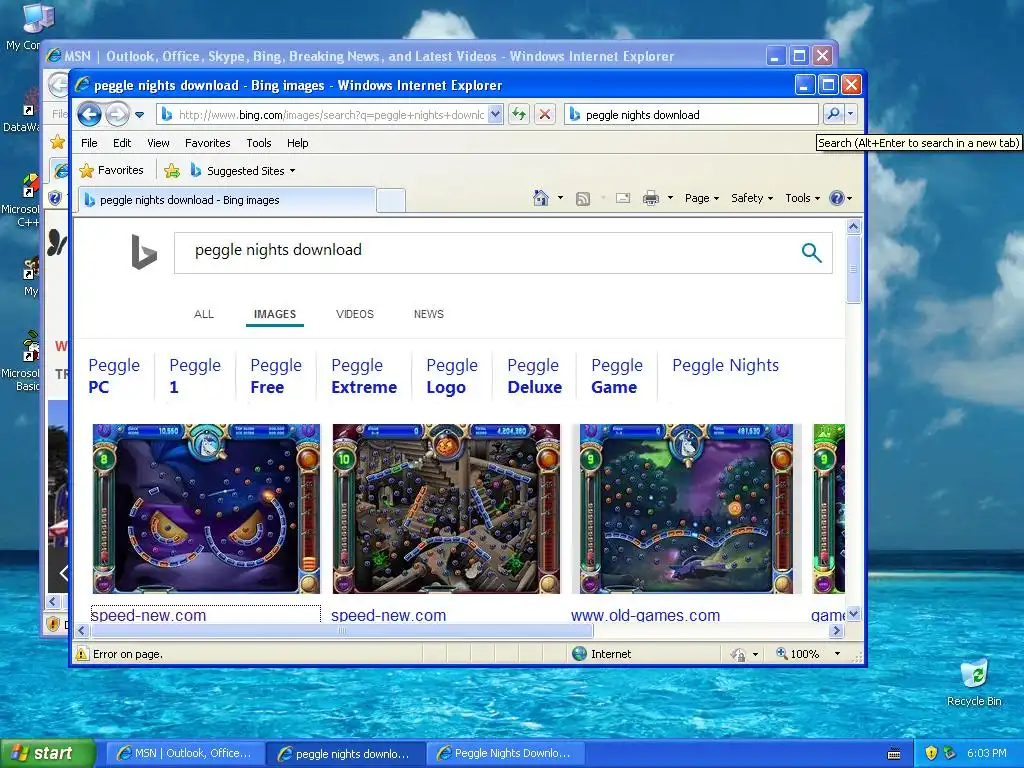Open the View menu
This screenshot has width=1024, height=768.
[x=158, y=143]
